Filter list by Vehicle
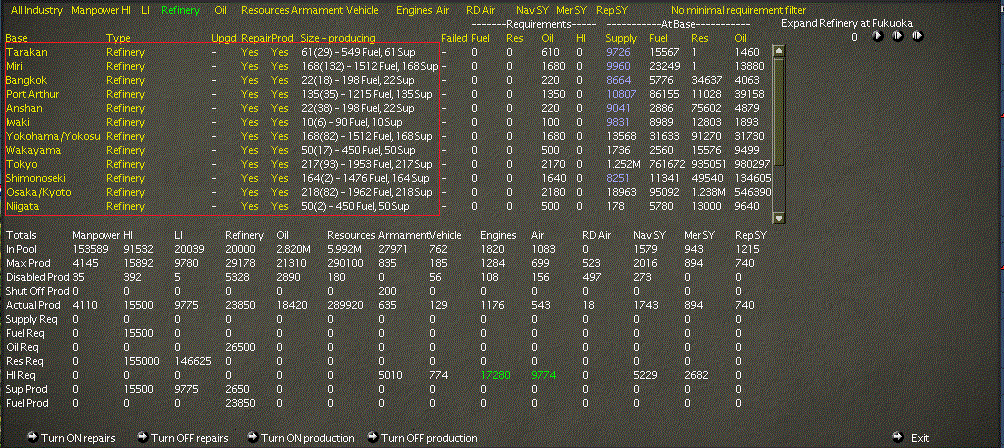 pos(362,10)
